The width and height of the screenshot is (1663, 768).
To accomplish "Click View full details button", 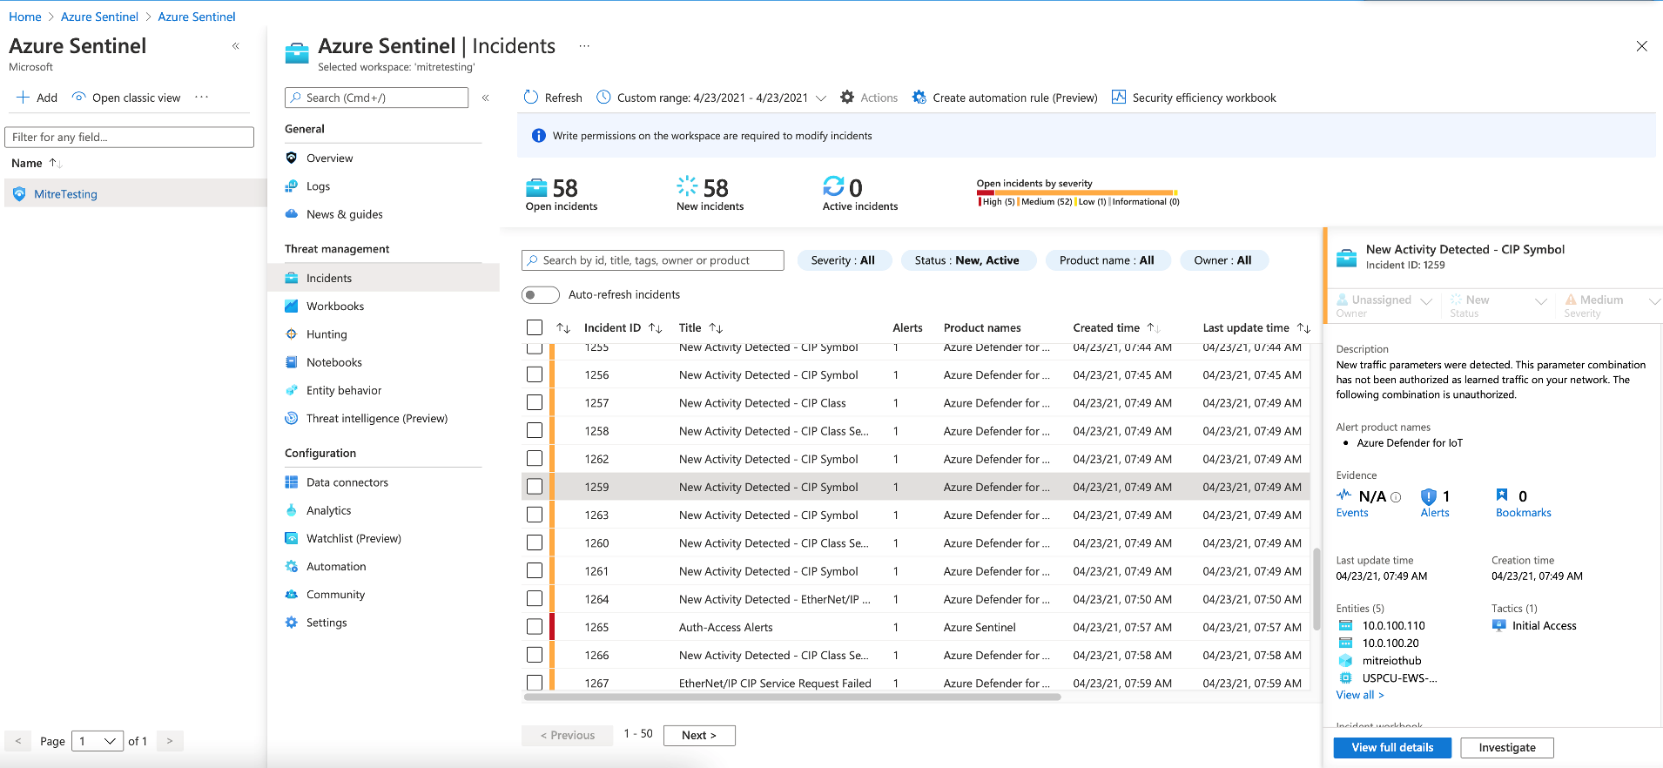I will click(x=1392, y=747).
